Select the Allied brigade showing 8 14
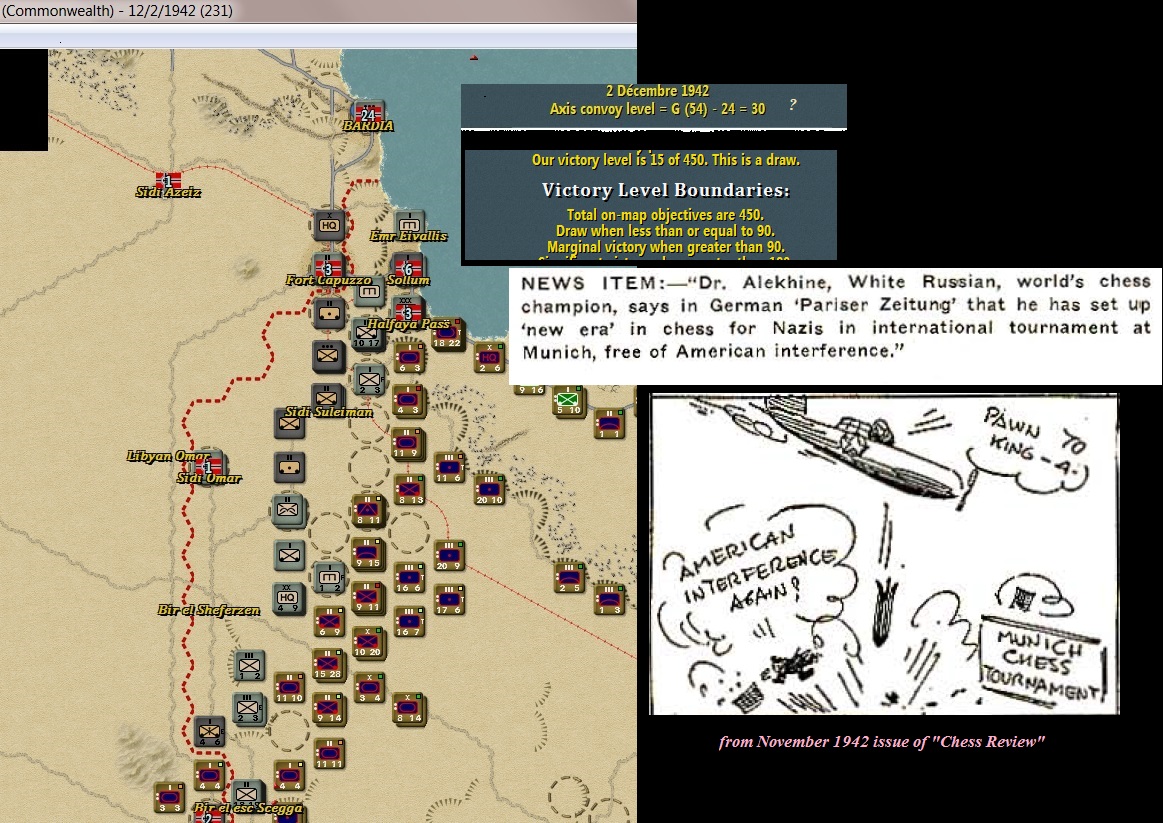 [409, 707]
